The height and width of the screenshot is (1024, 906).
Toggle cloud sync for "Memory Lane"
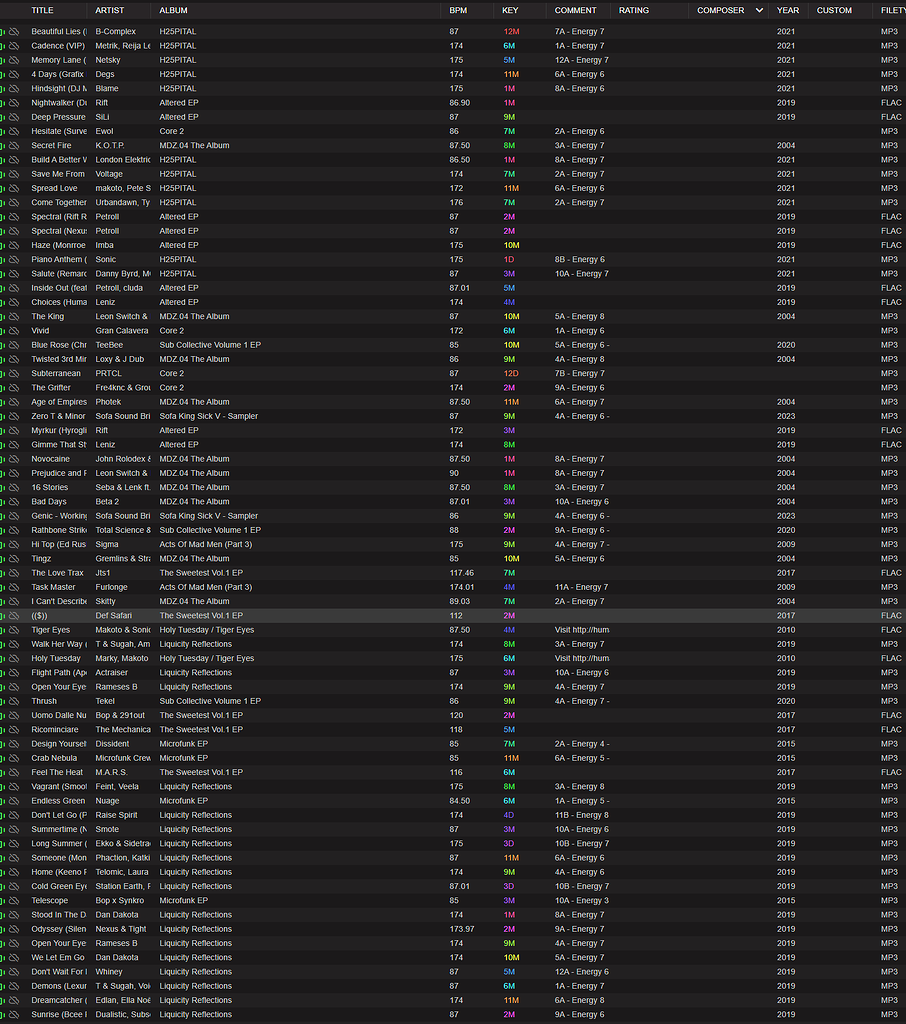click(x=14, y=59)
